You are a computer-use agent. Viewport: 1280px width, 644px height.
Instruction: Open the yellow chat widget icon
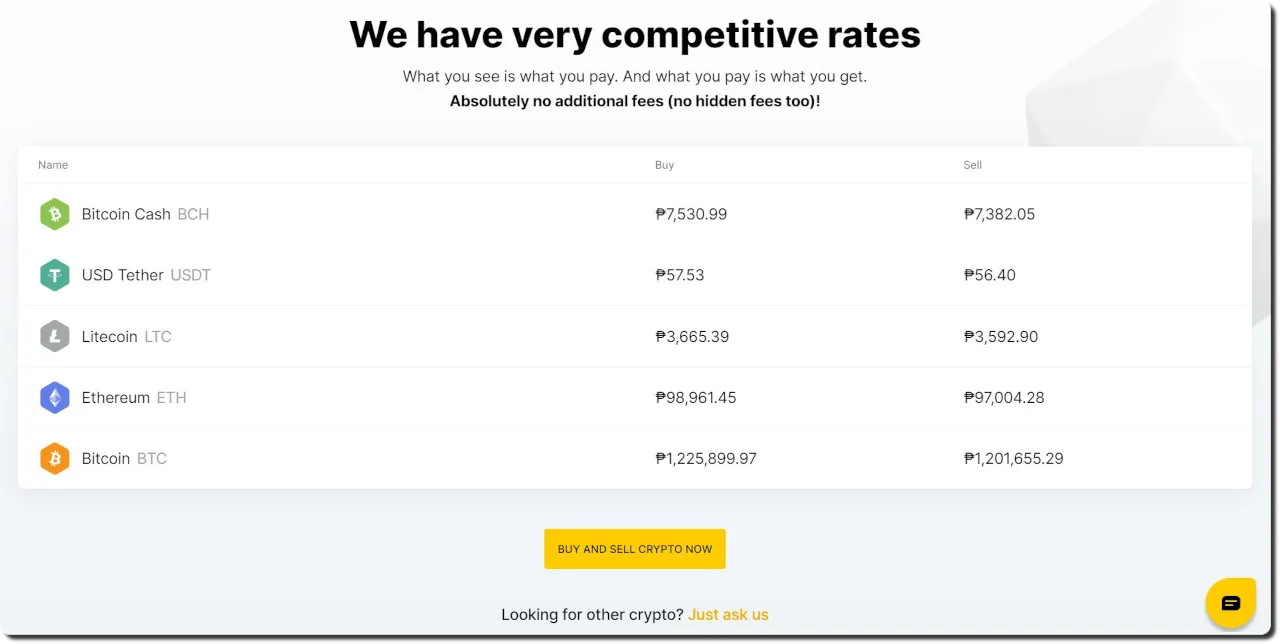tap(1231, 603)
